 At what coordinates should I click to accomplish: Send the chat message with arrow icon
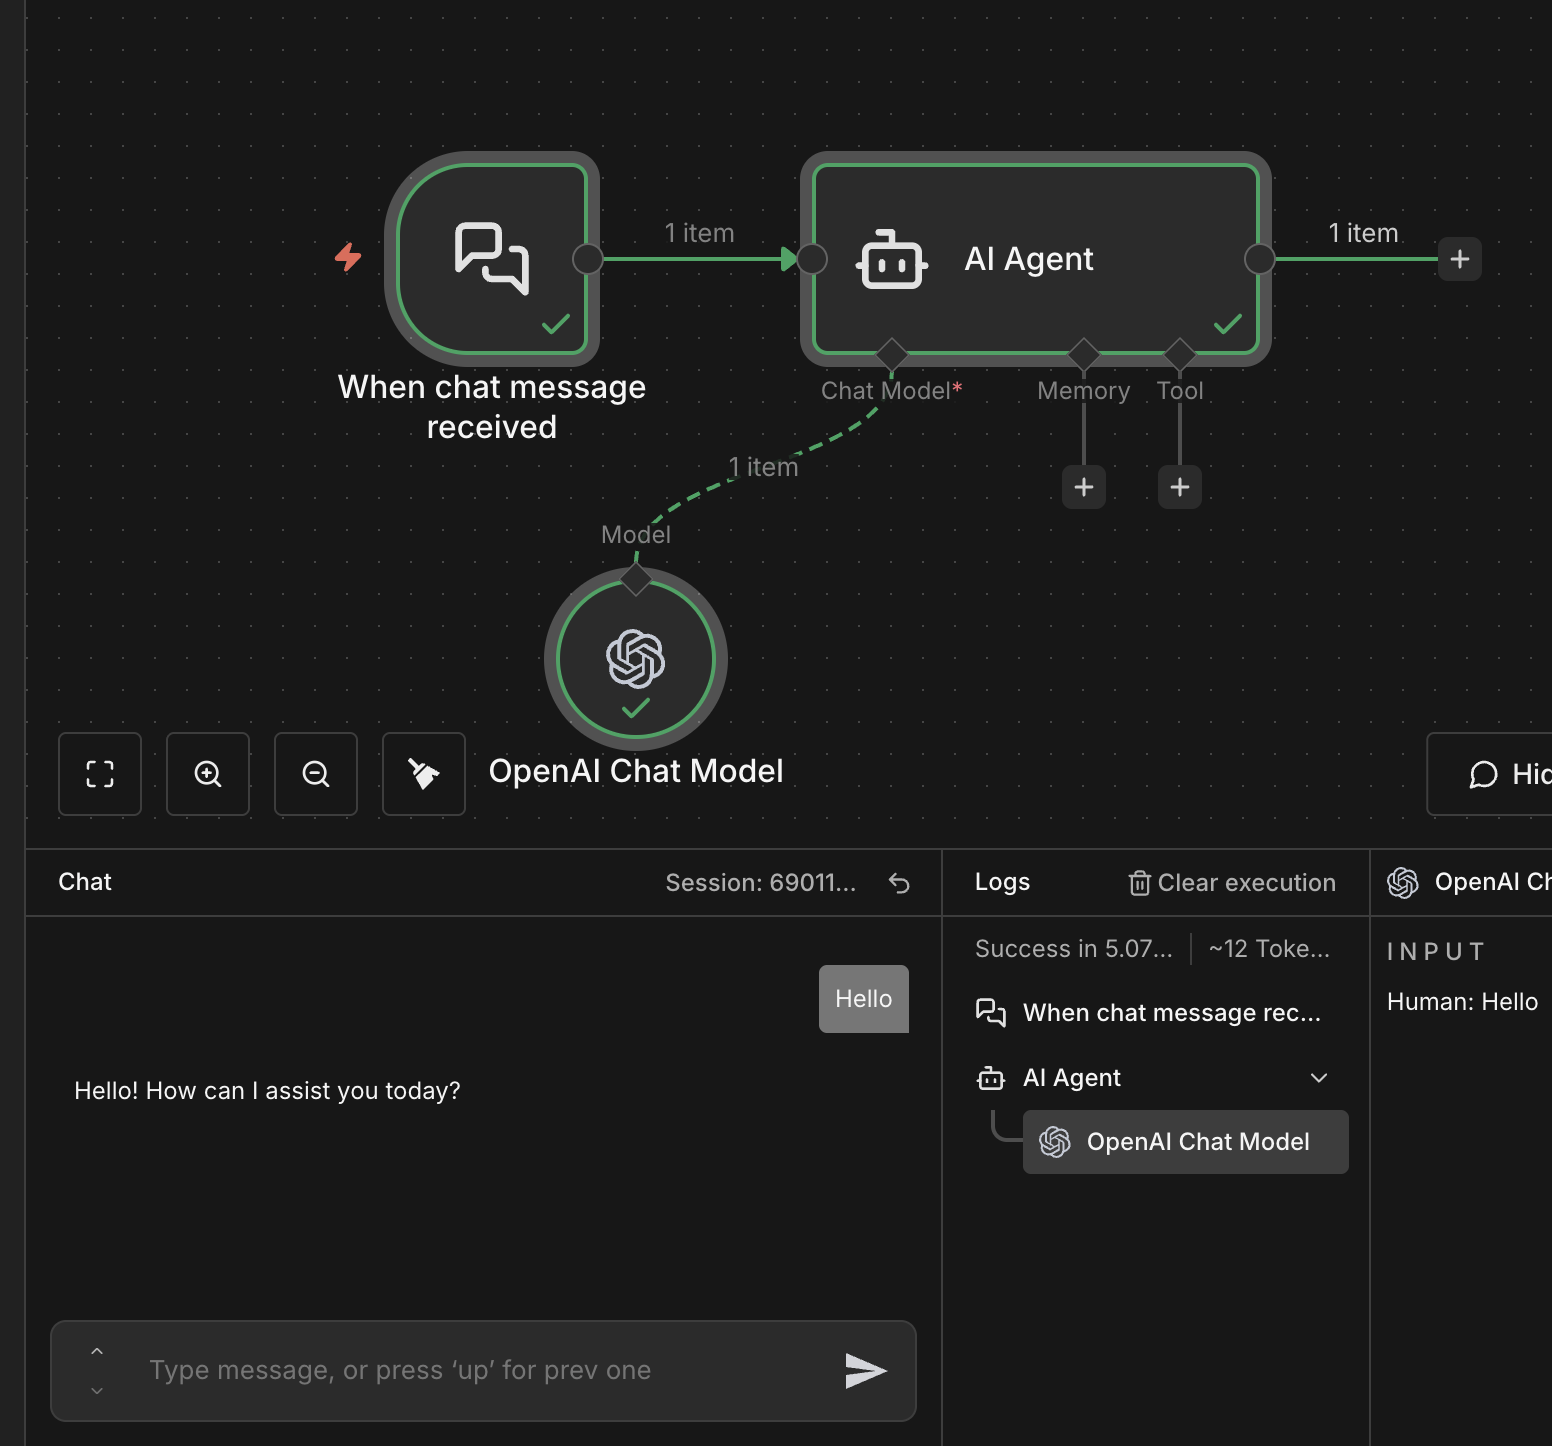(x=865, y=1370)
